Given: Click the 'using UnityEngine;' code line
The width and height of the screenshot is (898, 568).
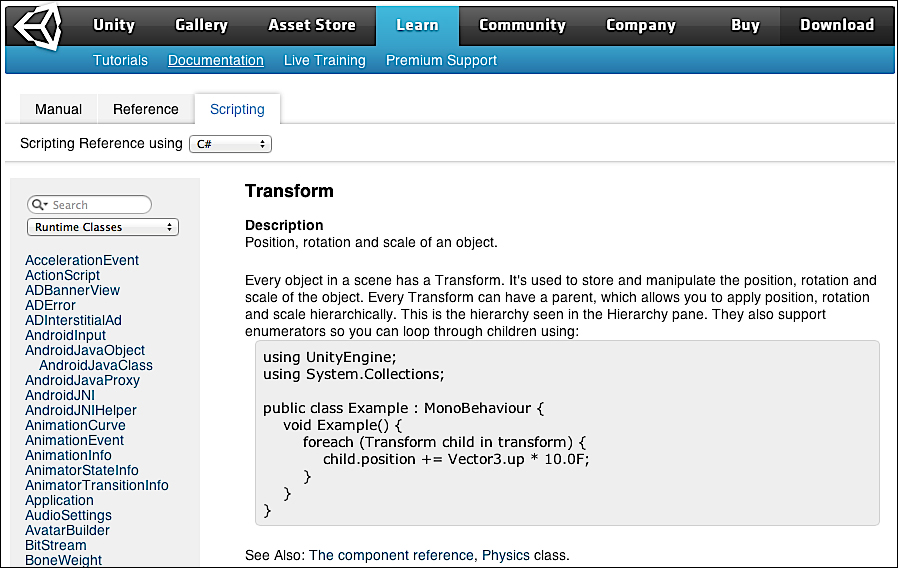Looking at the screenshot, I should coord(329,357).
